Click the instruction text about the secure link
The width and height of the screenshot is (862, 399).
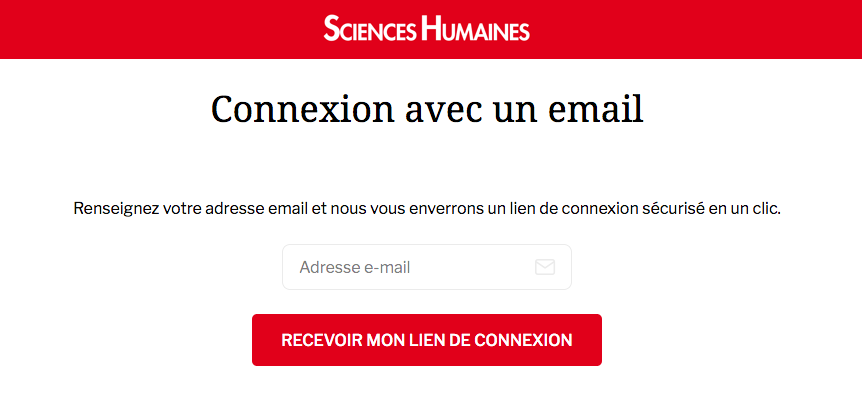pos(427,209)
